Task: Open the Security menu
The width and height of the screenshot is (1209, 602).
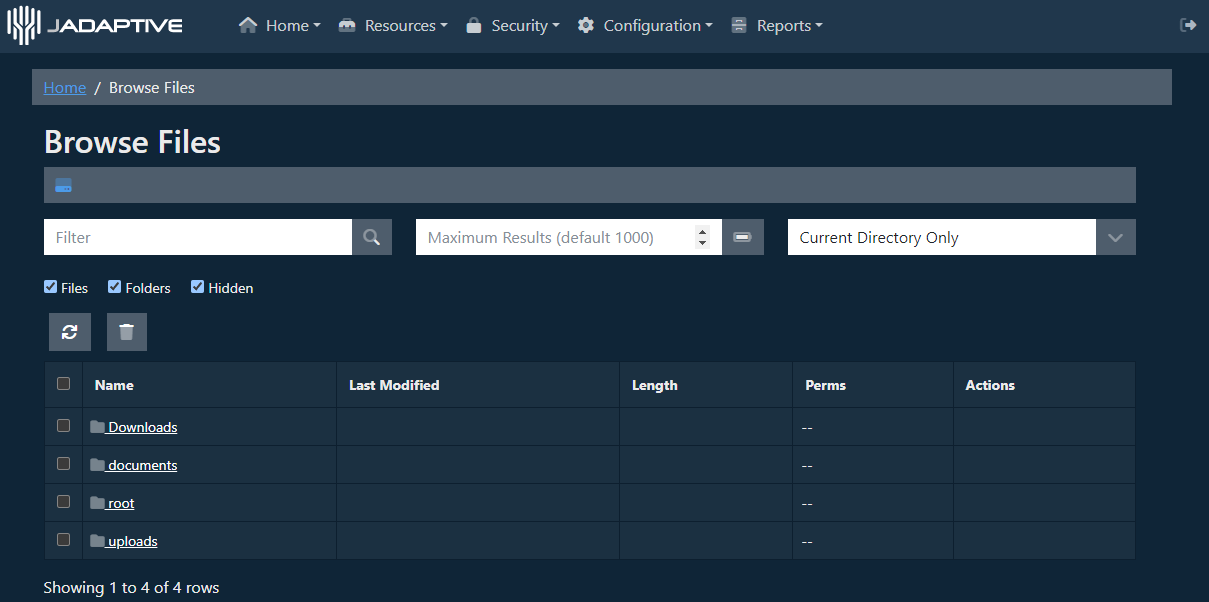Action: [512, 26]
